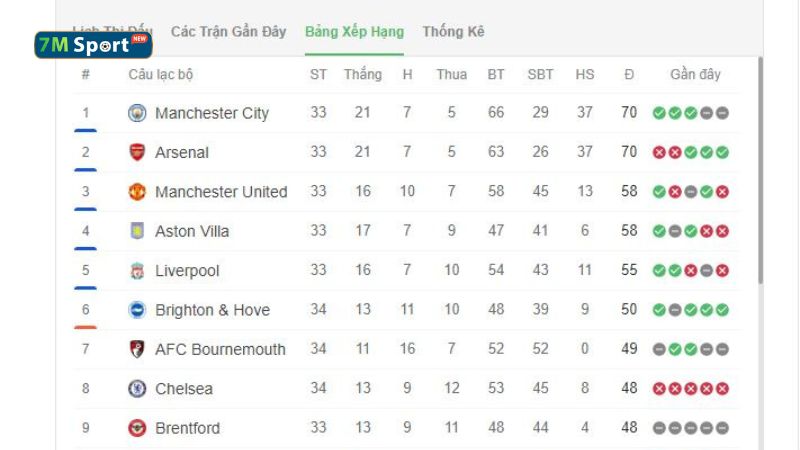Click the Arsenal club crest
Viewport: 800px width, 450px height.
point(137,152)
